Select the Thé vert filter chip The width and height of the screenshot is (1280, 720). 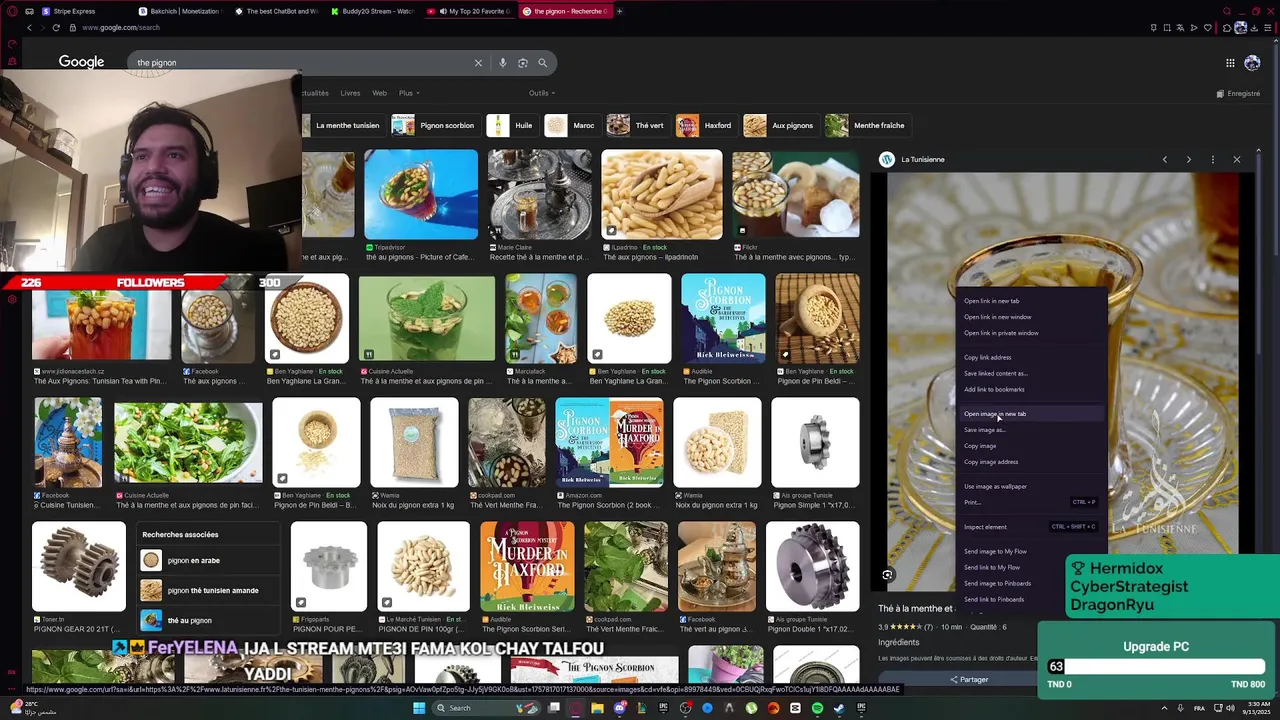[637, 125]
